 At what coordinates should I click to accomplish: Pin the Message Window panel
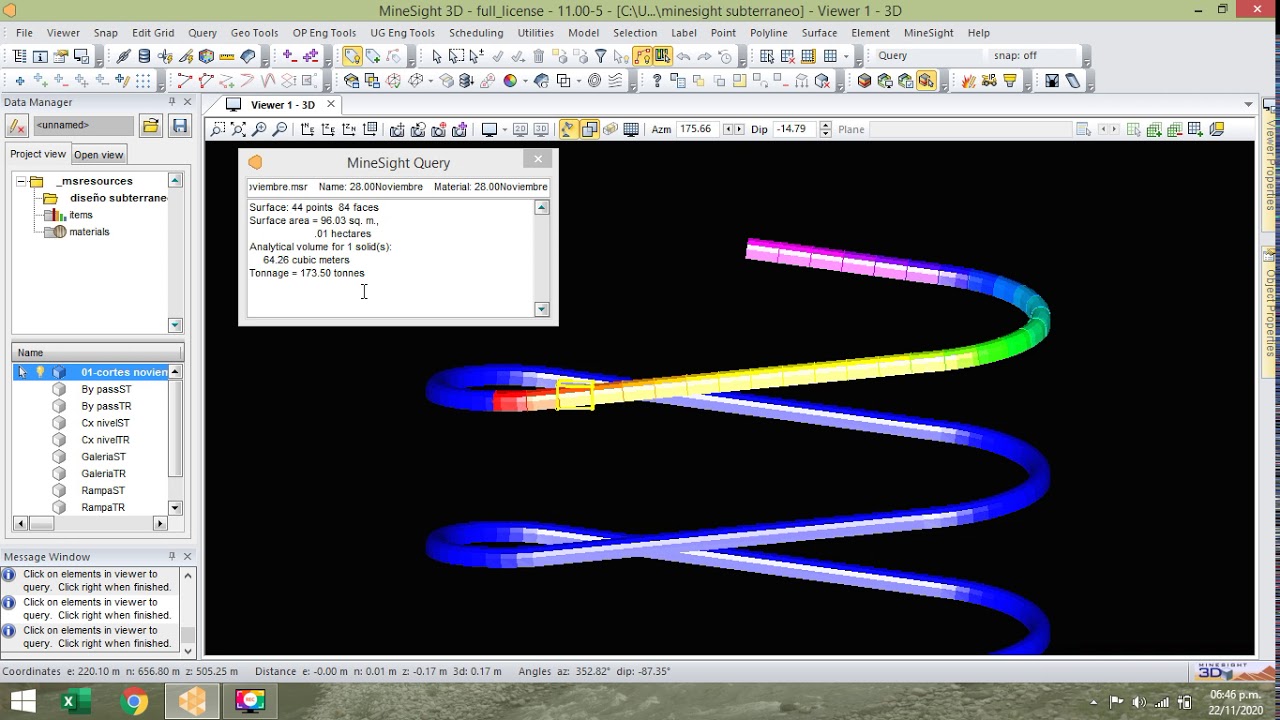(172, 556)
